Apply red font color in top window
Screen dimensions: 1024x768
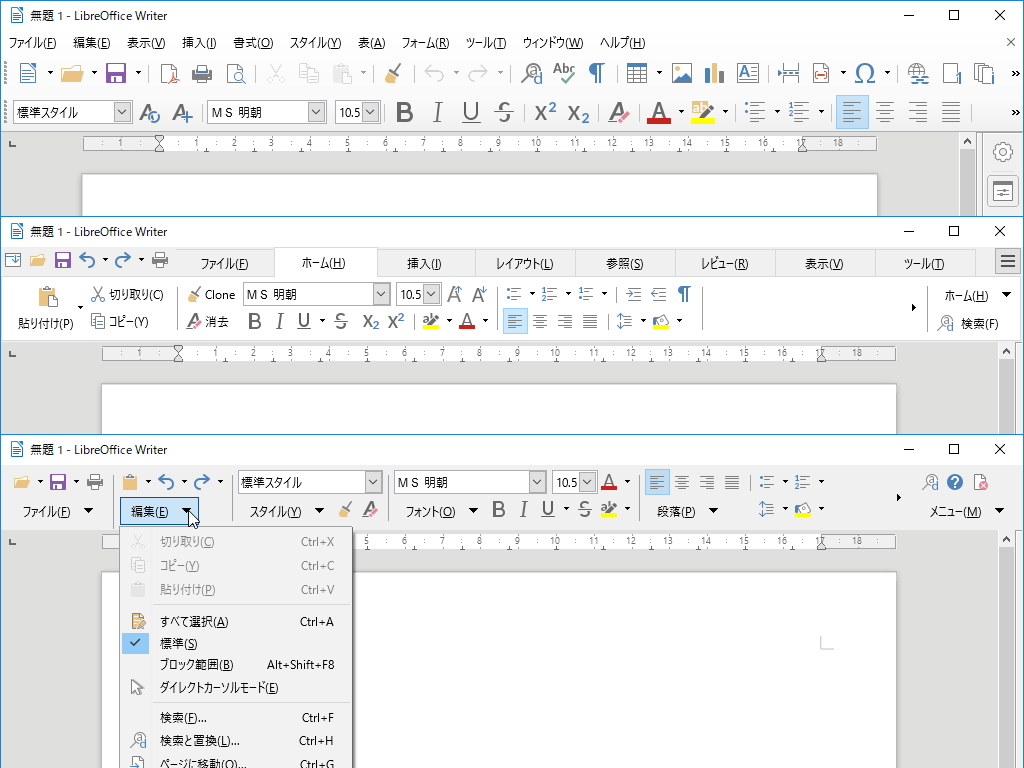659,112
